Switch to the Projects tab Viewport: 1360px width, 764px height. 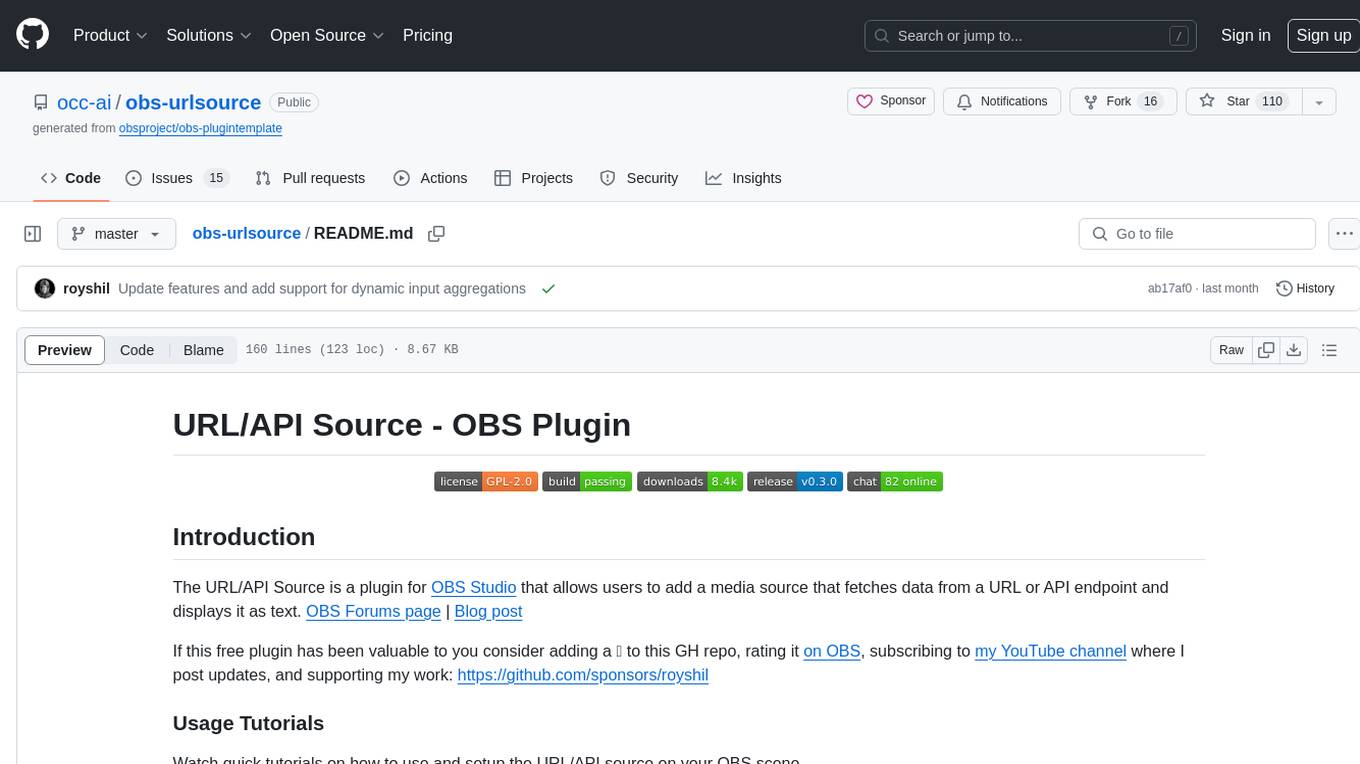[534, 178]
